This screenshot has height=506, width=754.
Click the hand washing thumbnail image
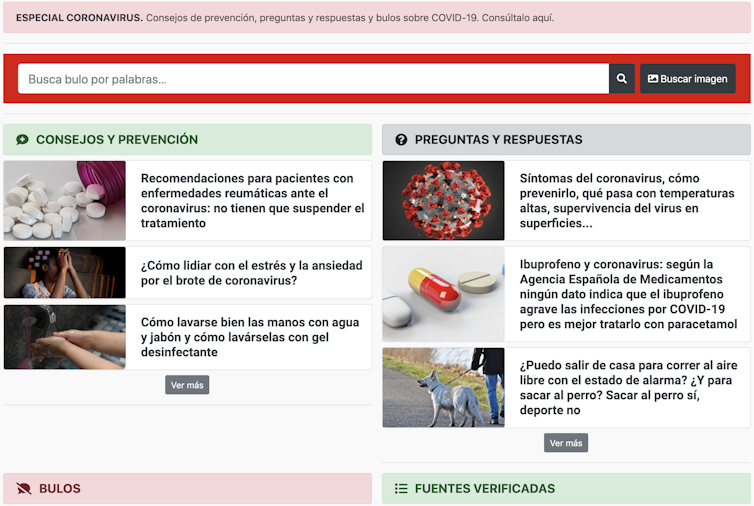tap(65, 337)
